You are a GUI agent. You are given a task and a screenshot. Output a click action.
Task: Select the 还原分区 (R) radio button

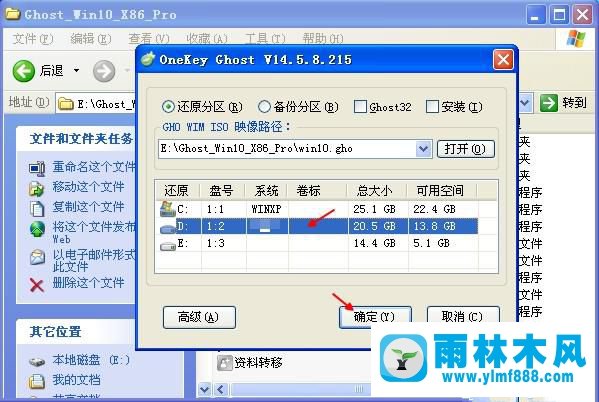click(x=168, y=107)
